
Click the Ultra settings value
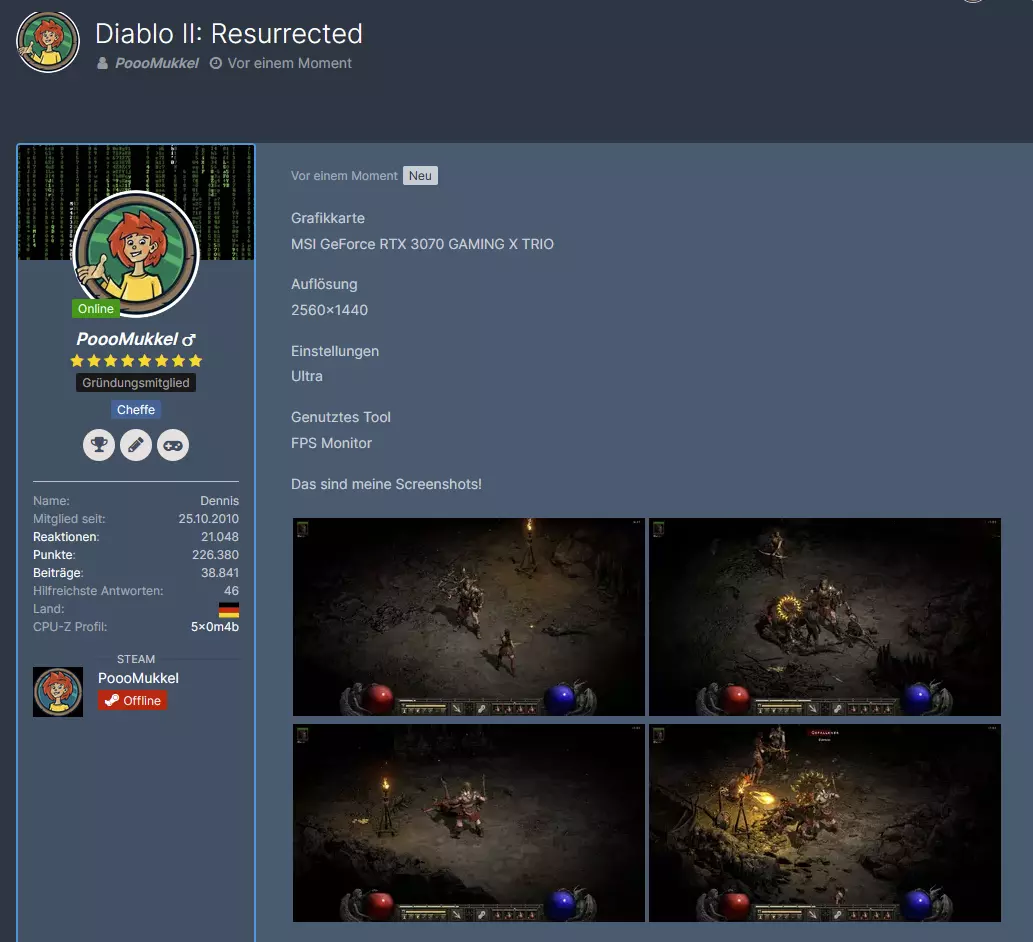tap(307, 376)
